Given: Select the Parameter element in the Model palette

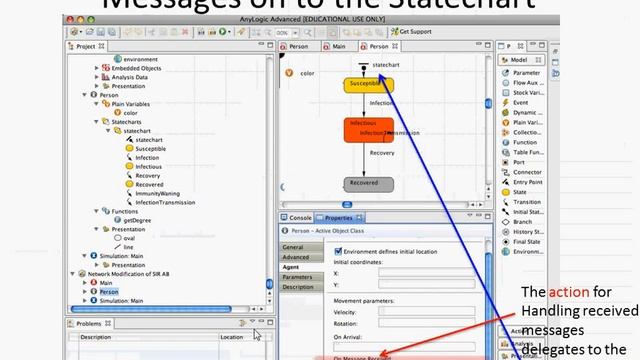Looking at the screenshot, I should point(522,73).
